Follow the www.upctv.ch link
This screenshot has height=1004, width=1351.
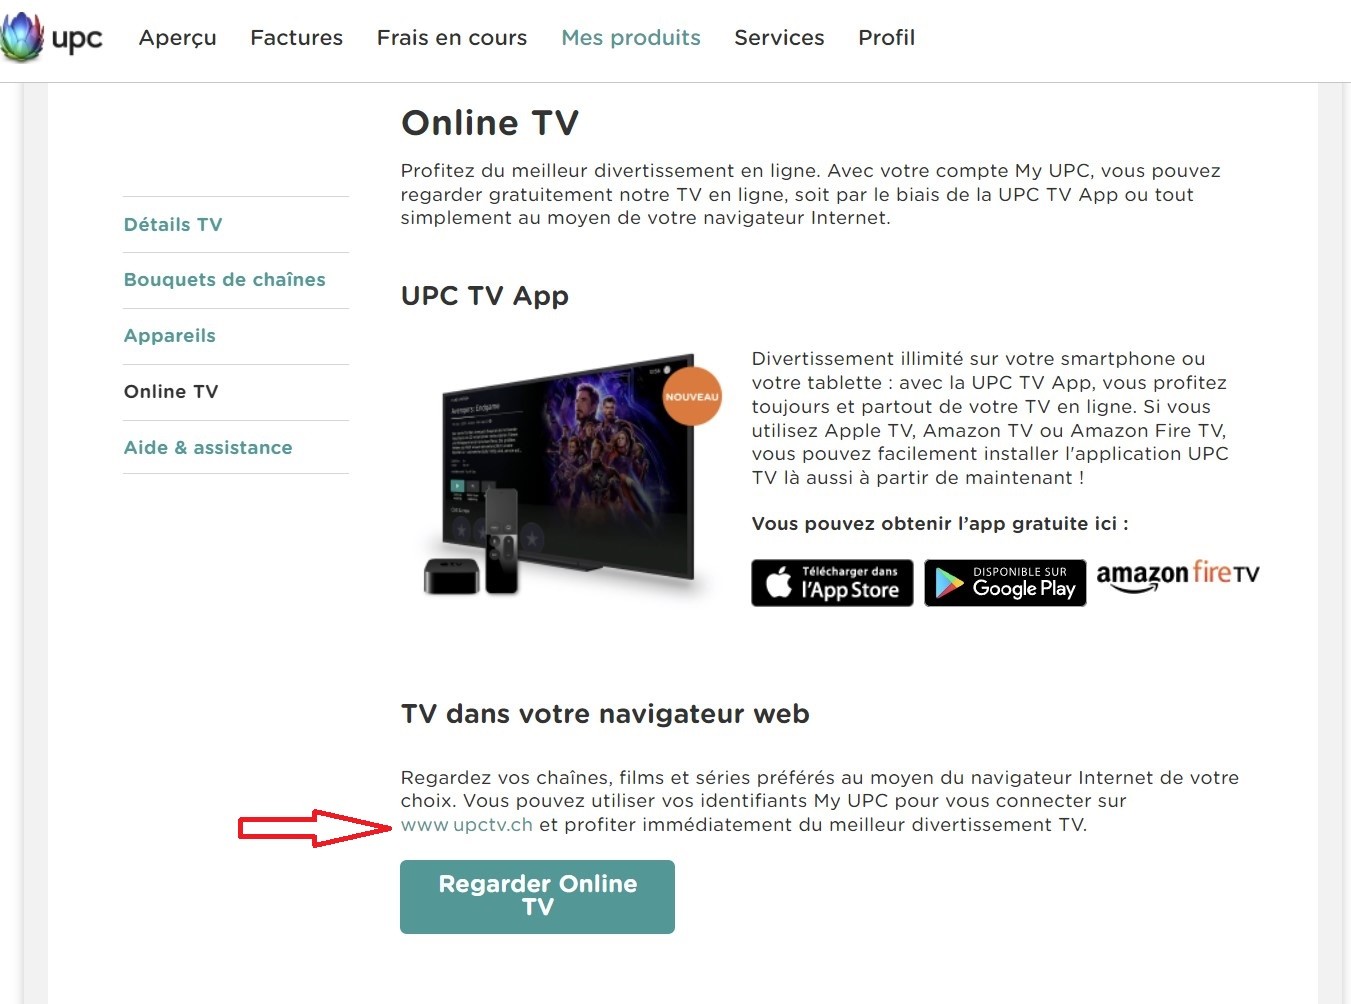tap(467, 825)
